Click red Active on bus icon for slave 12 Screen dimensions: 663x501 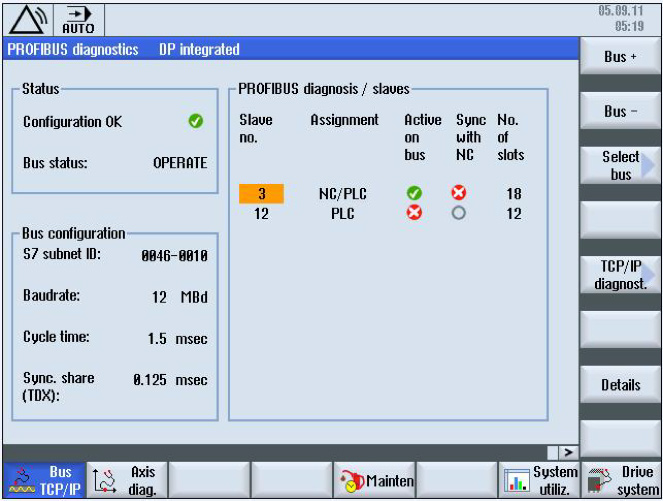pyautogui.click(x=414, y=213)
